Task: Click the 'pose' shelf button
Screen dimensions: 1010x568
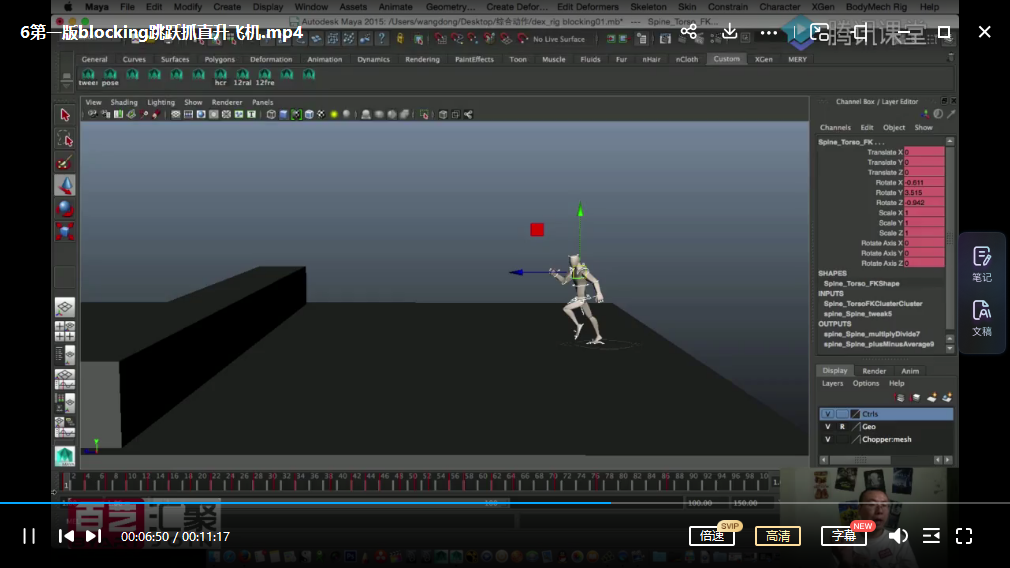Action: [110, 78]
